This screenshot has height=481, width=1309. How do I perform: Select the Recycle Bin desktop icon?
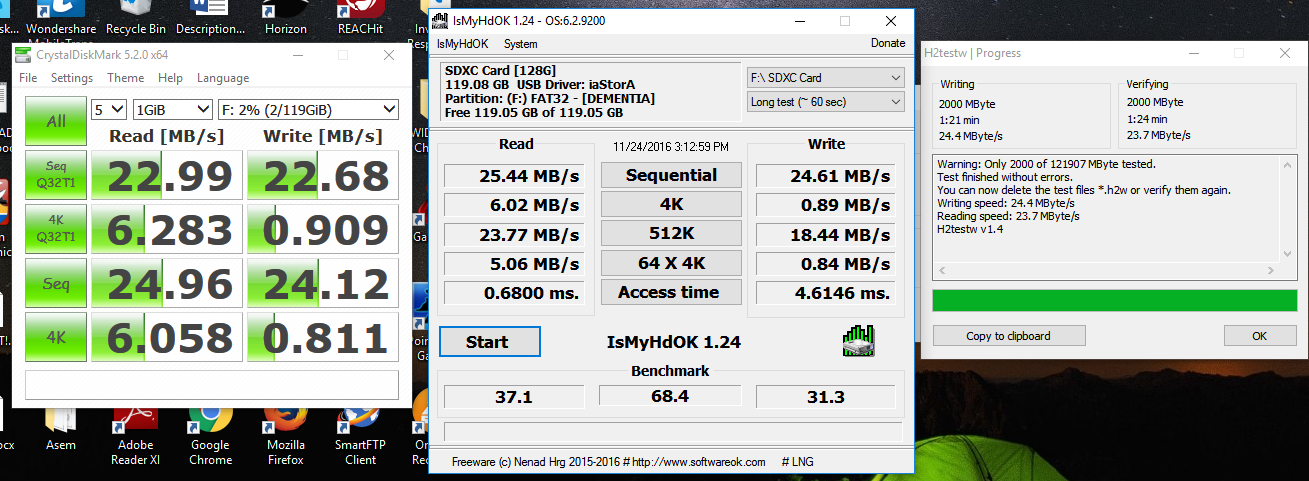[x=135, y=19]
